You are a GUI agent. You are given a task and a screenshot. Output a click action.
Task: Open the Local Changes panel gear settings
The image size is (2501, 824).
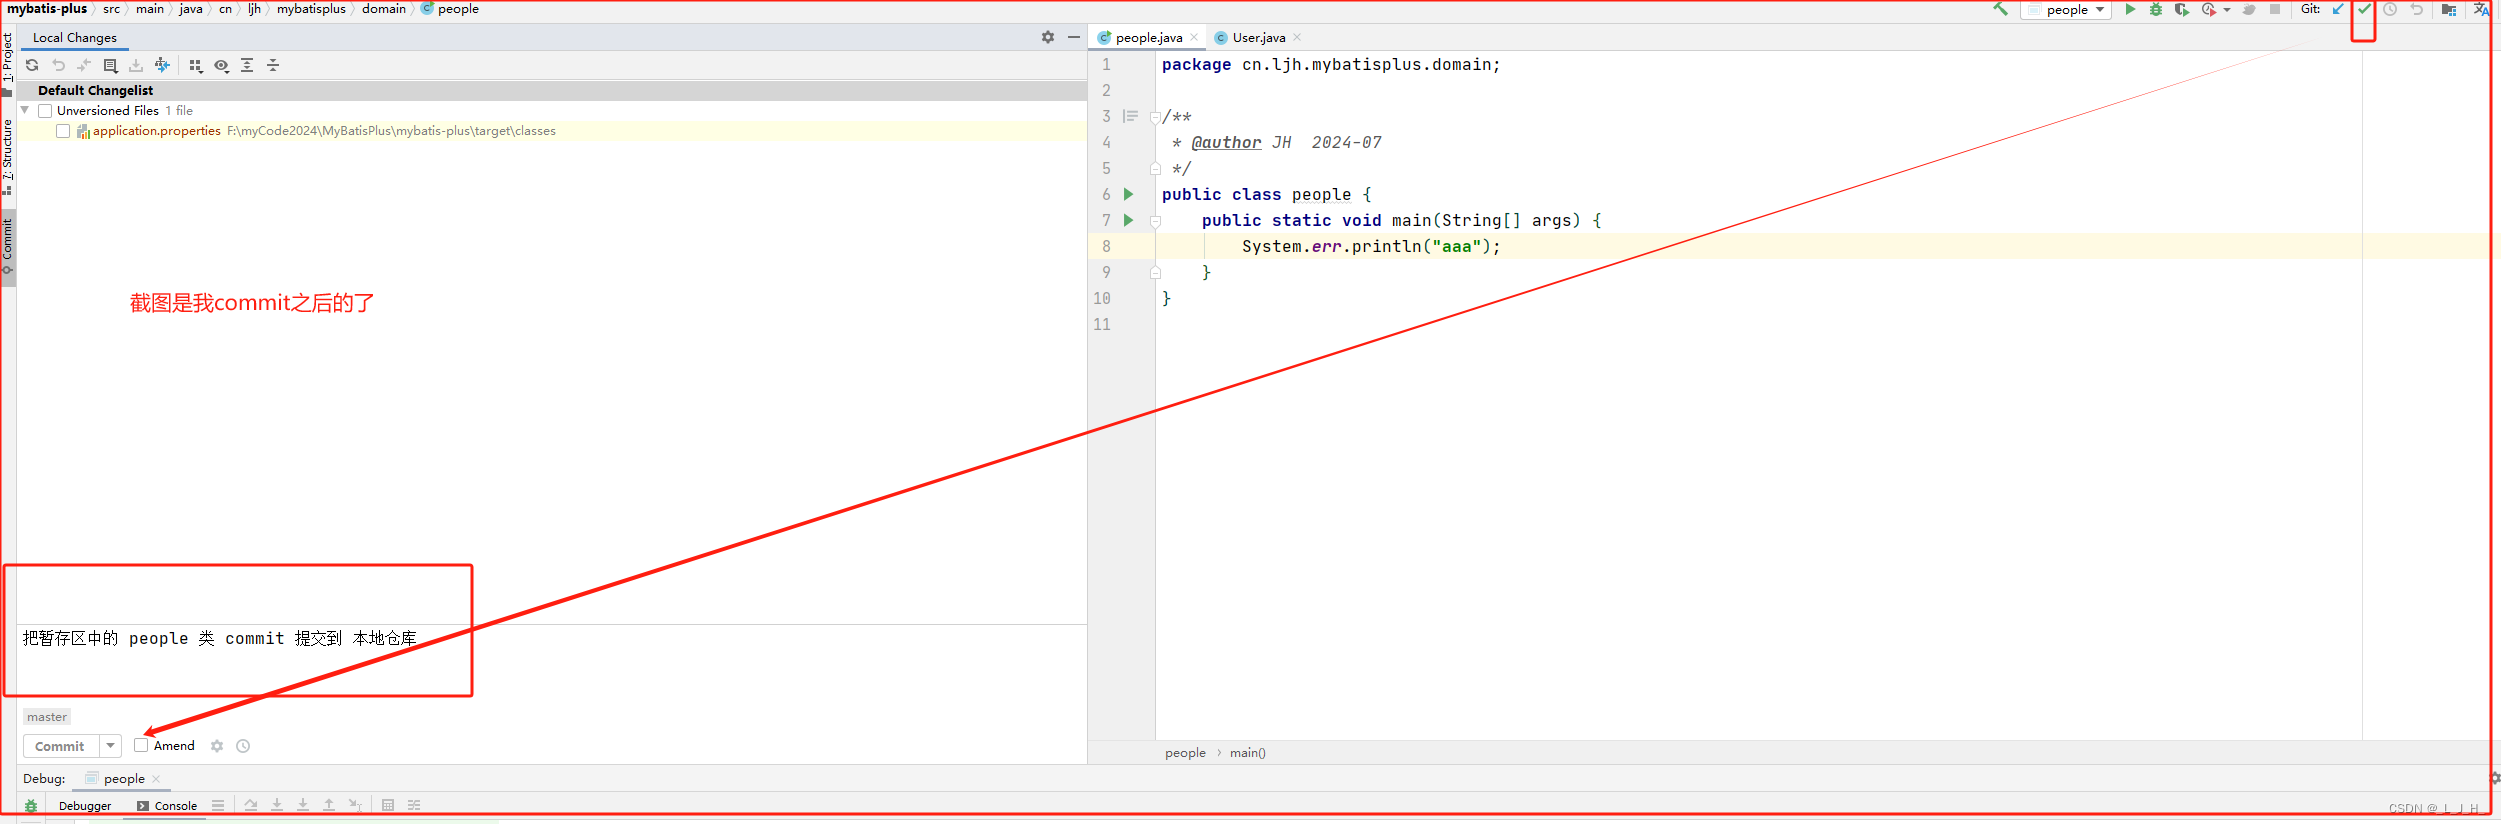(1048, 37)
